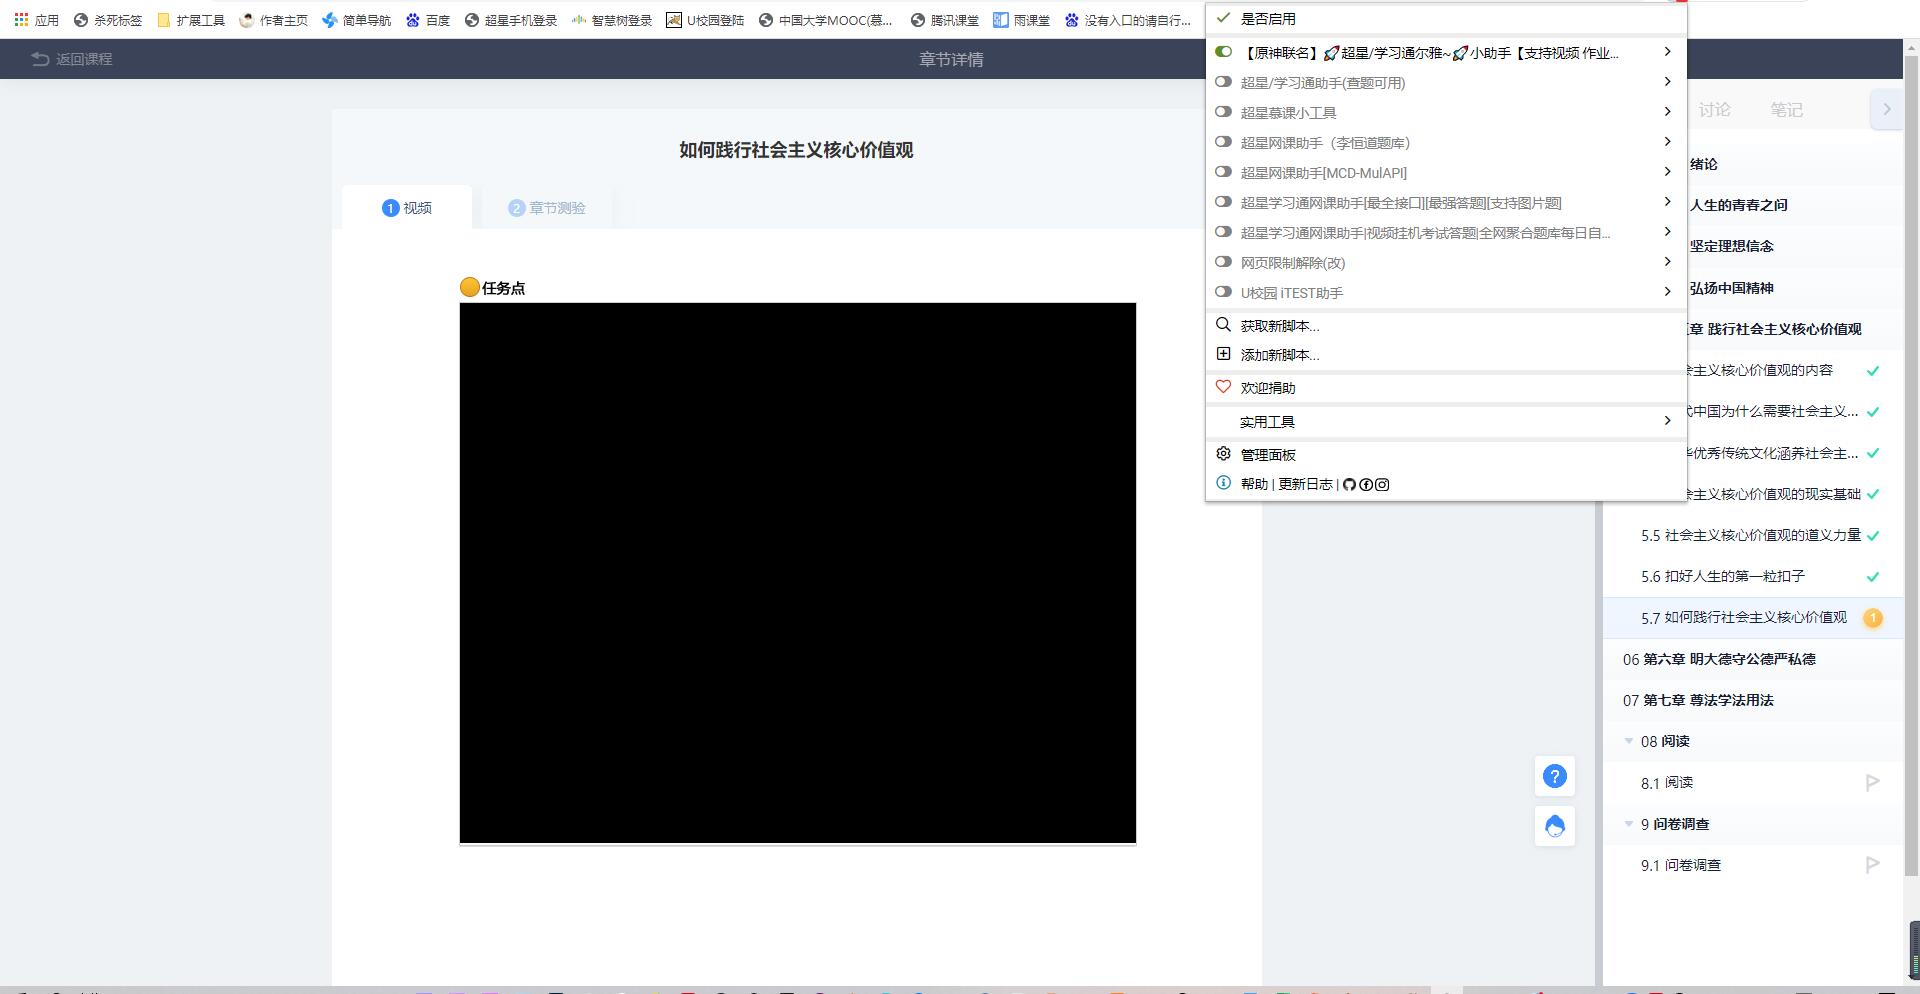Open the 智慧树登录 bookmark
1920x994 pixels.
(x=612, y=20)
